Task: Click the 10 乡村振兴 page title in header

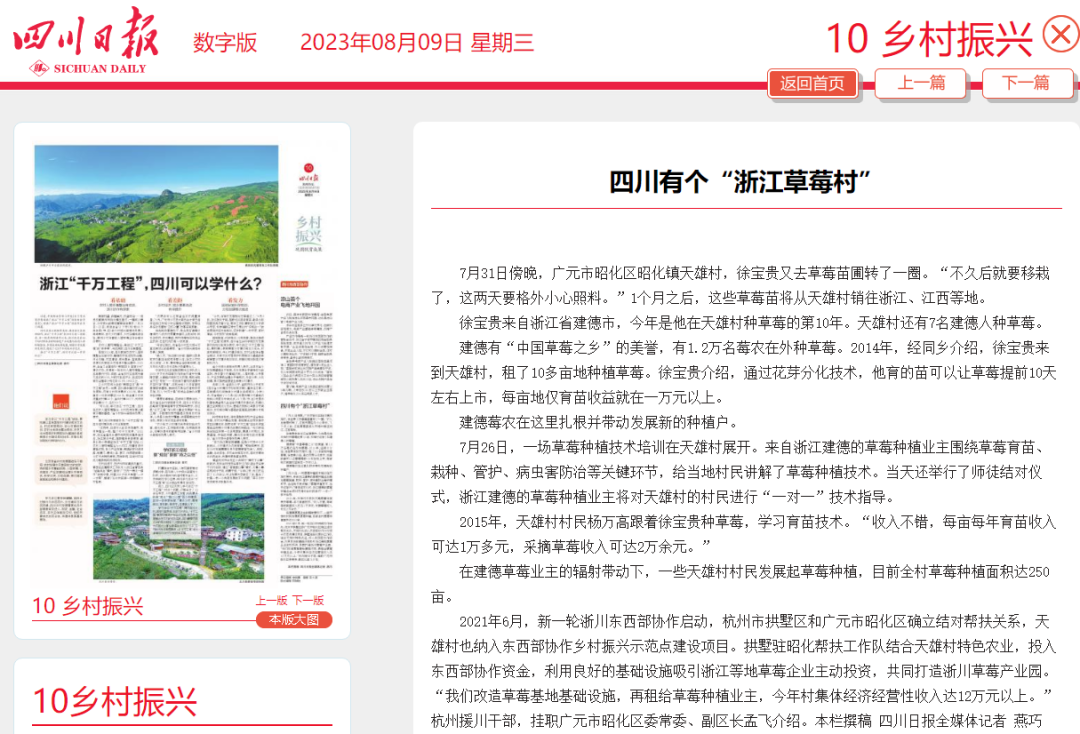Action: coord(929,39)
